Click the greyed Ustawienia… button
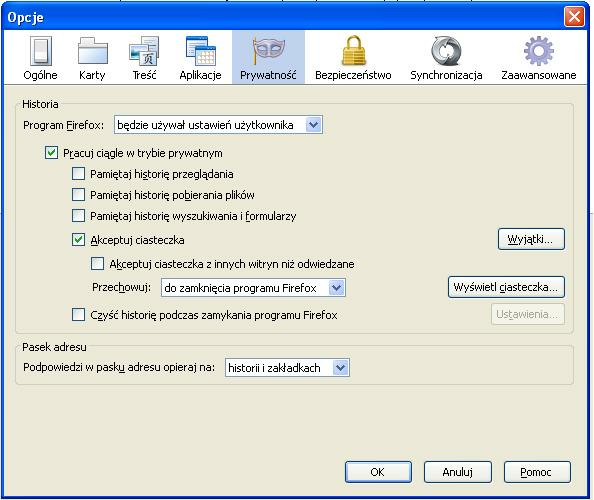Screen dimensions: 594x500 [x=528, y=314]
